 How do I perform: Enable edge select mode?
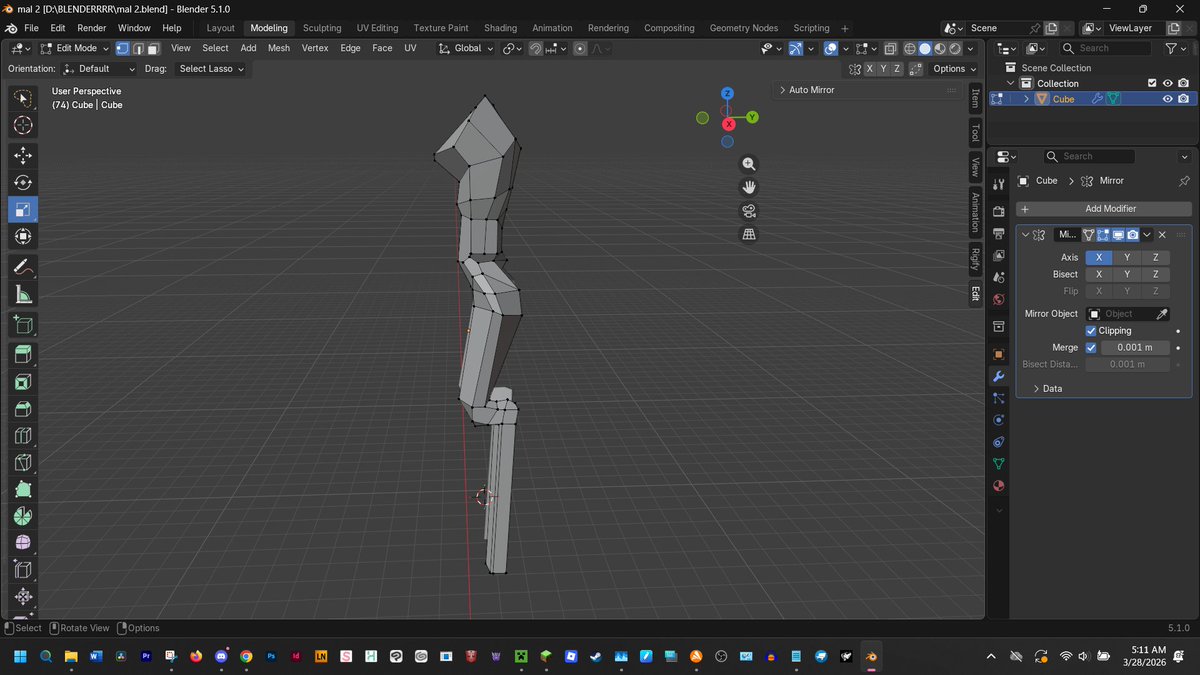coord(138,48)
